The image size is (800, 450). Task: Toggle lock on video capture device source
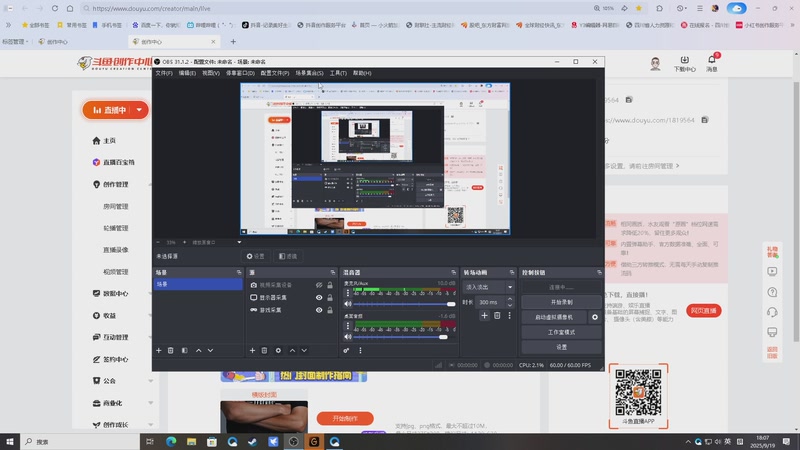pos(330,285)
